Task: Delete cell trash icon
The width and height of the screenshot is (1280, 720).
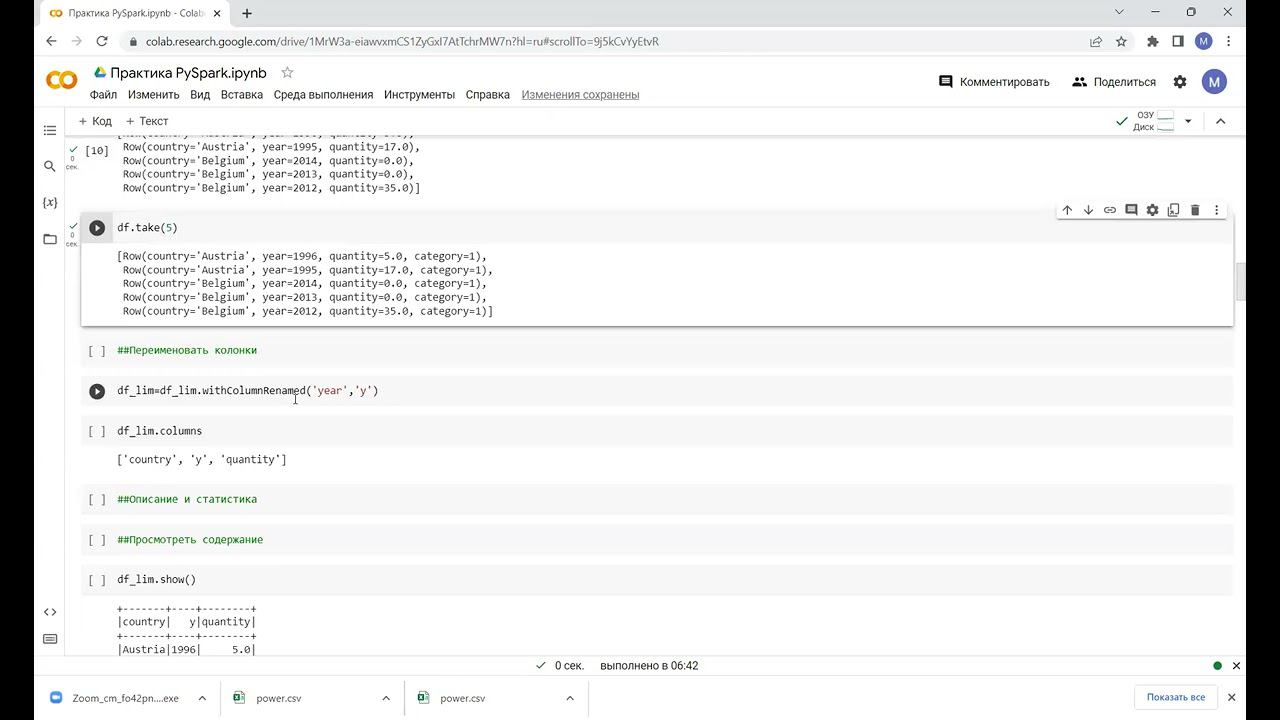Action: pyautogui.click(x=1195, y=210)
